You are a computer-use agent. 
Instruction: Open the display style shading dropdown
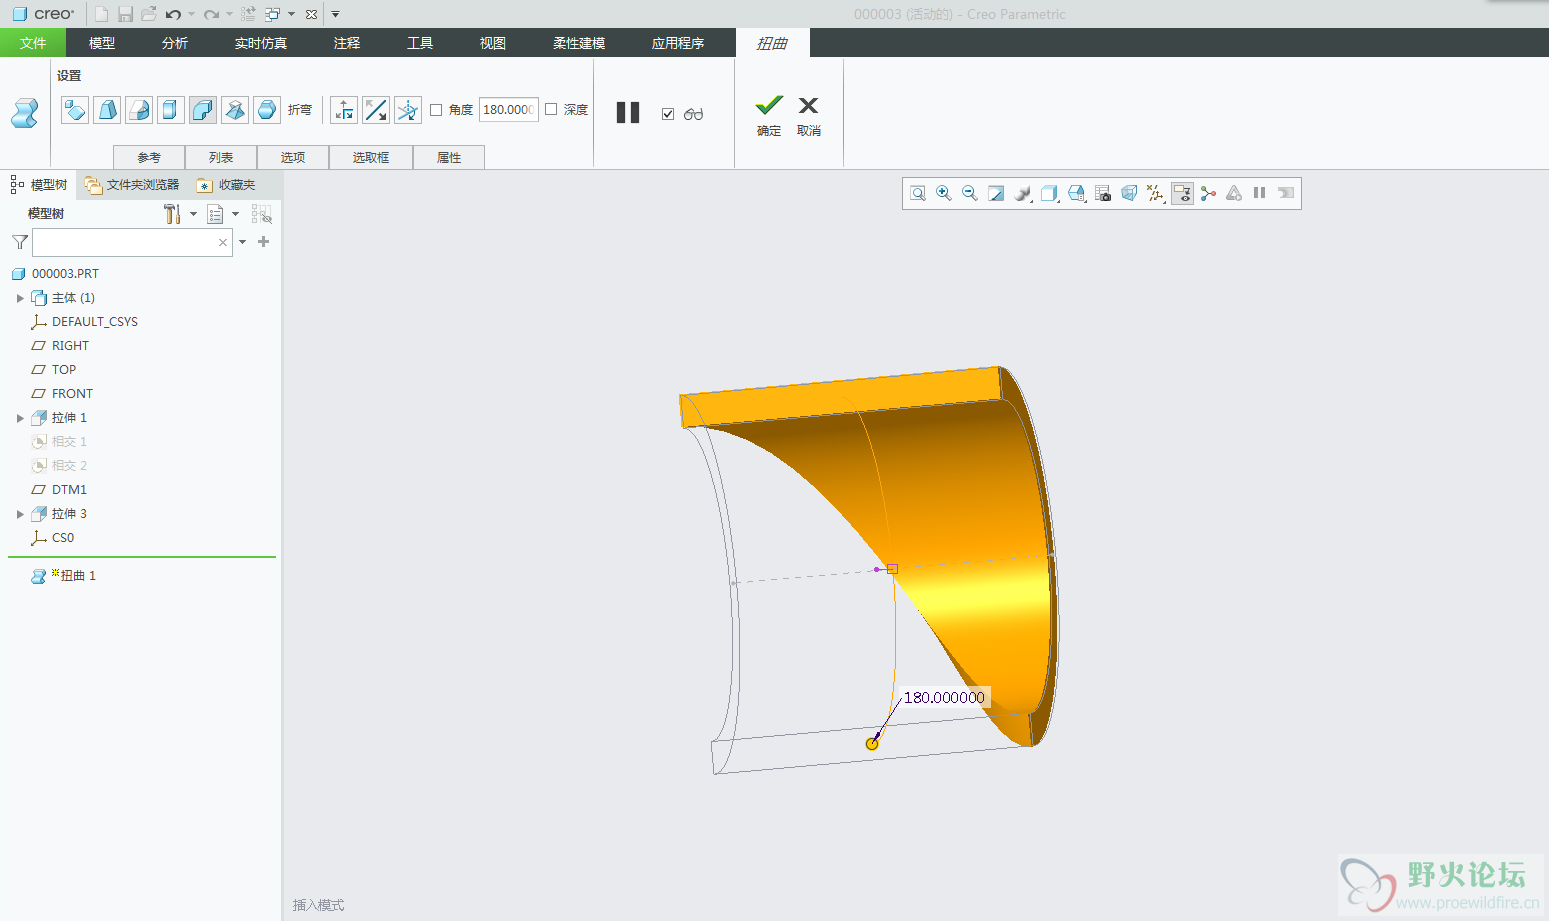tap(1023, 193)
